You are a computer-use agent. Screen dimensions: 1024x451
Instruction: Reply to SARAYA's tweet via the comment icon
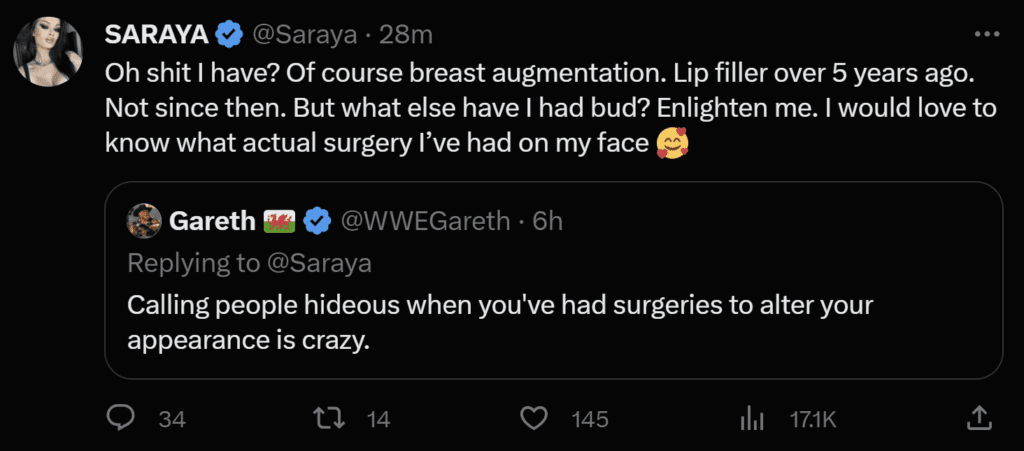point(121,418)
